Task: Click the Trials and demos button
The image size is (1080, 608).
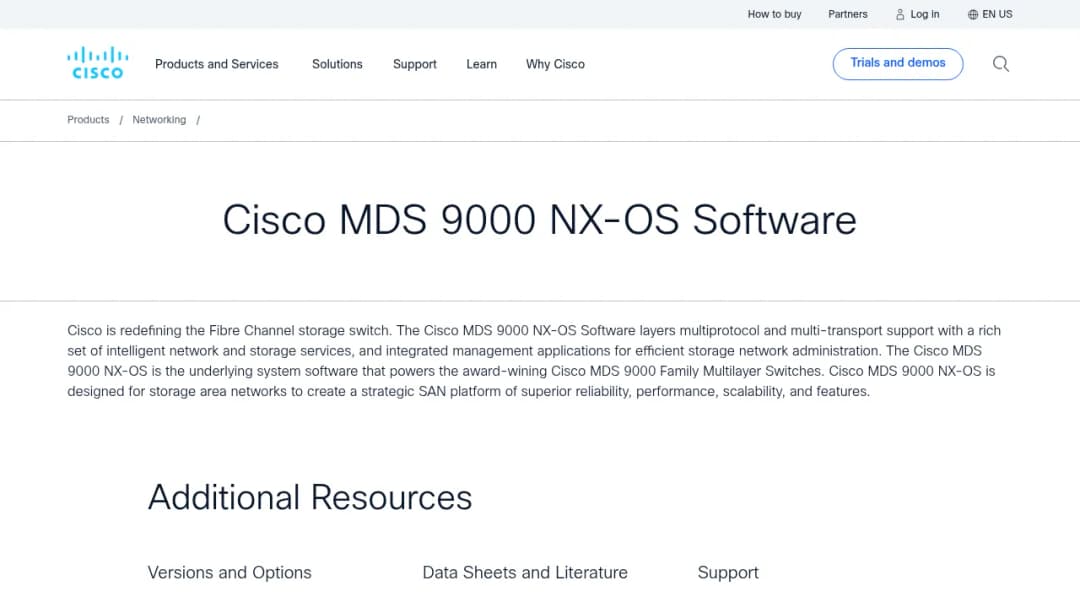Action: point(897,63)
